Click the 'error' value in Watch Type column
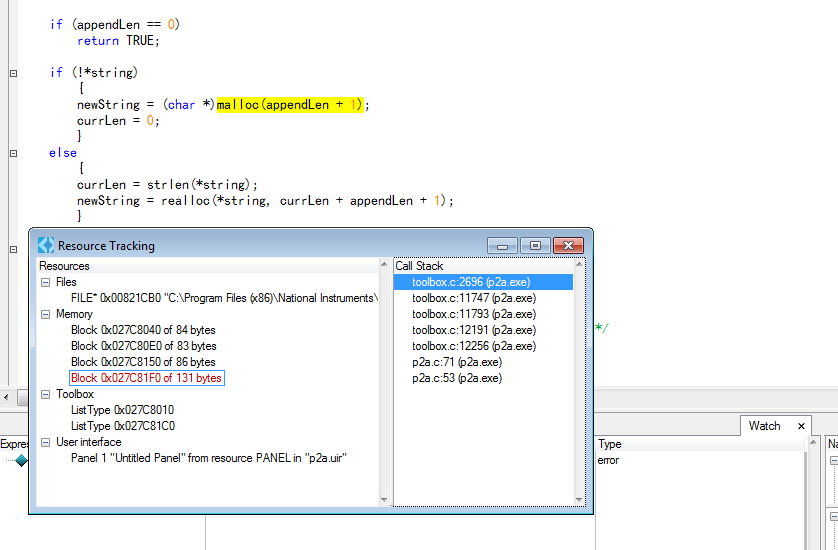Image resolution: width=838 pixels, height=550 pixels. 608,460
